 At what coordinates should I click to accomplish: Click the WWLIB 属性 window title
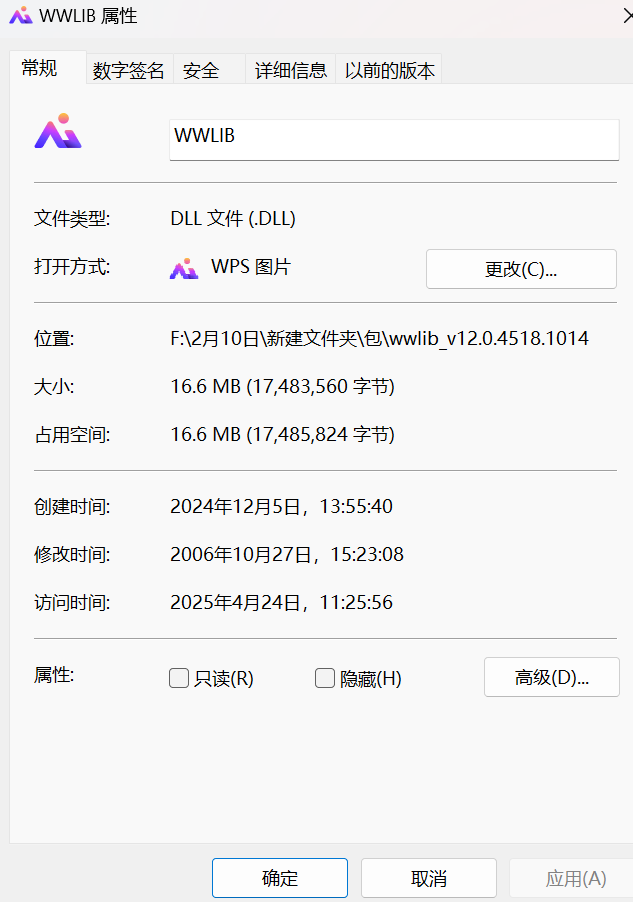coord(88,16)
